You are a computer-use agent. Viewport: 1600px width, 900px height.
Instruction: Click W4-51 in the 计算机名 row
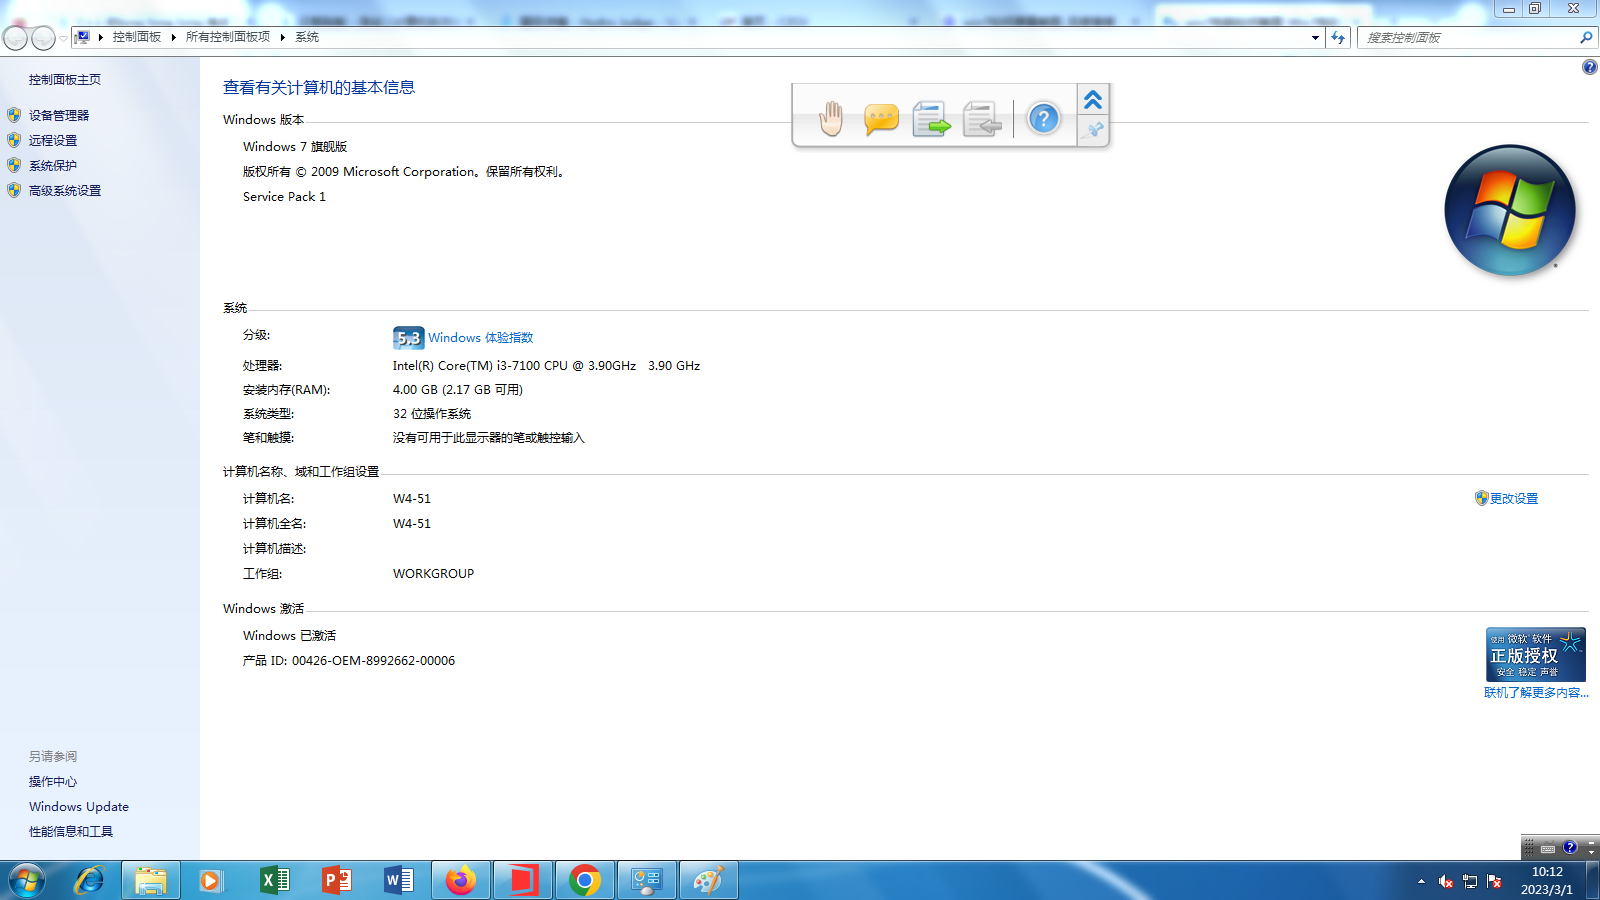click(412, 499)
